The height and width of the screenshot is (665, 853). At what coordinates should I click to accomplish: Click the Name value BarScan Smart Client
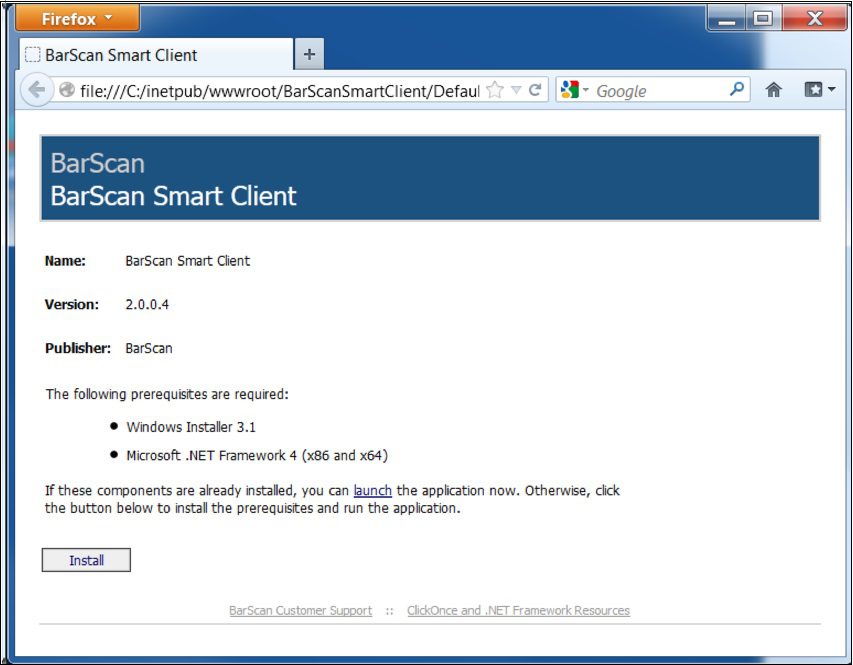[188, 261]
